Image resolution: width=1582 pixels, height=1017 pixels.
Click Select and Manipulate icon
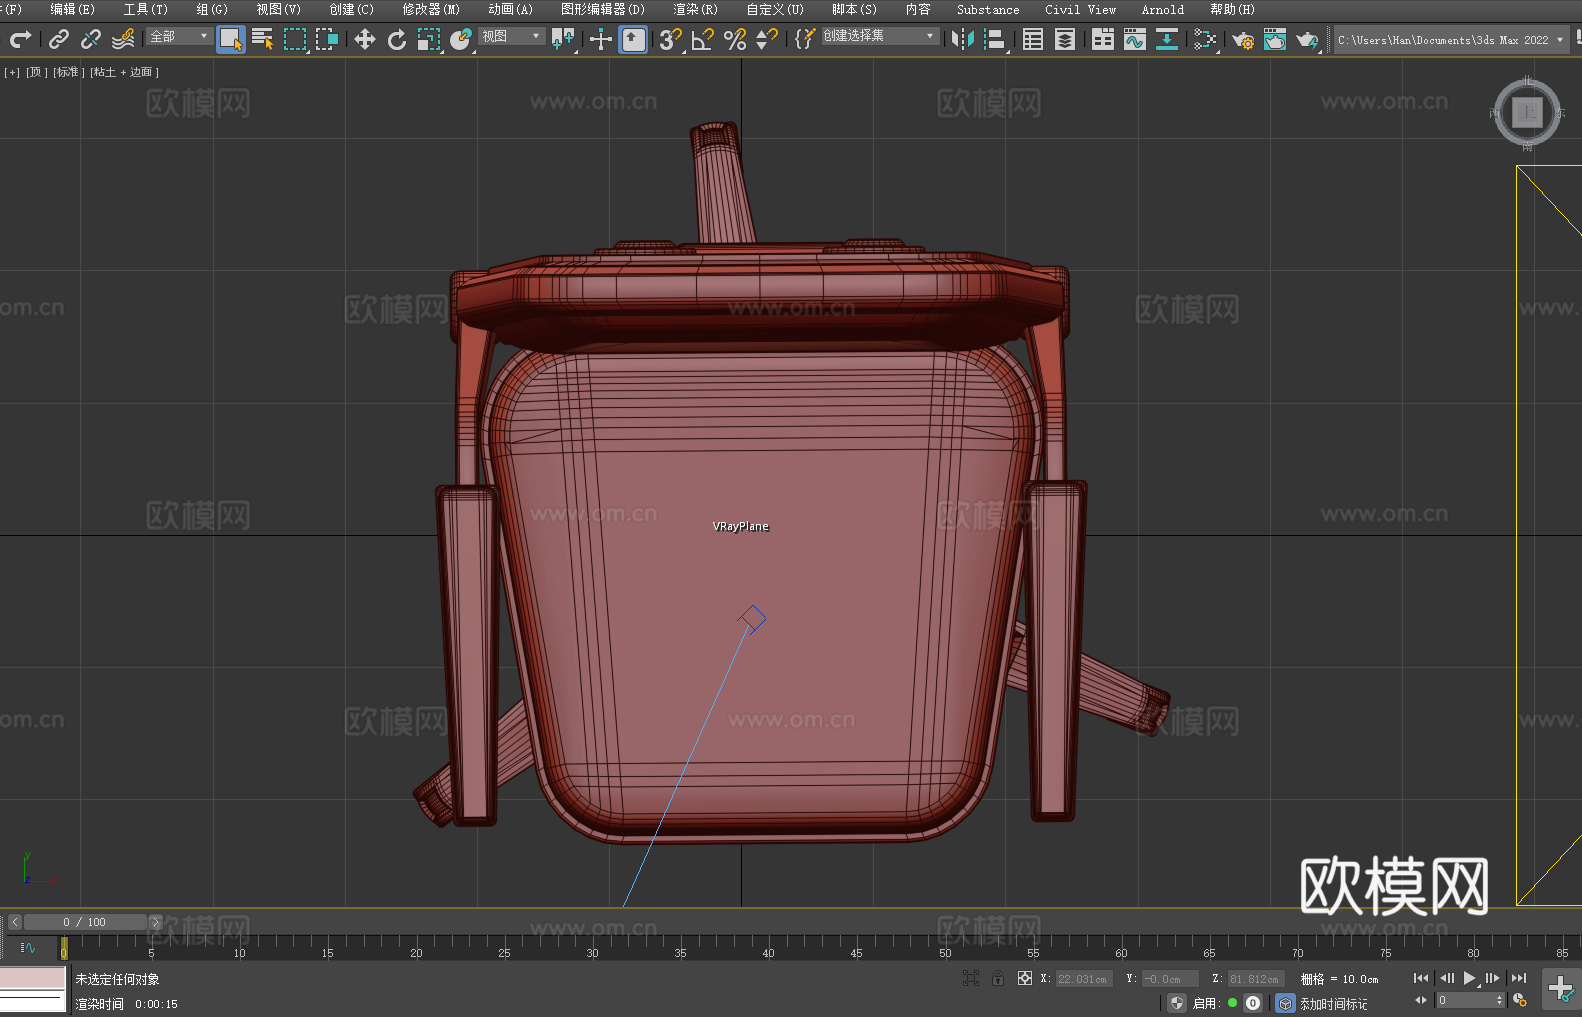(601, 39)
